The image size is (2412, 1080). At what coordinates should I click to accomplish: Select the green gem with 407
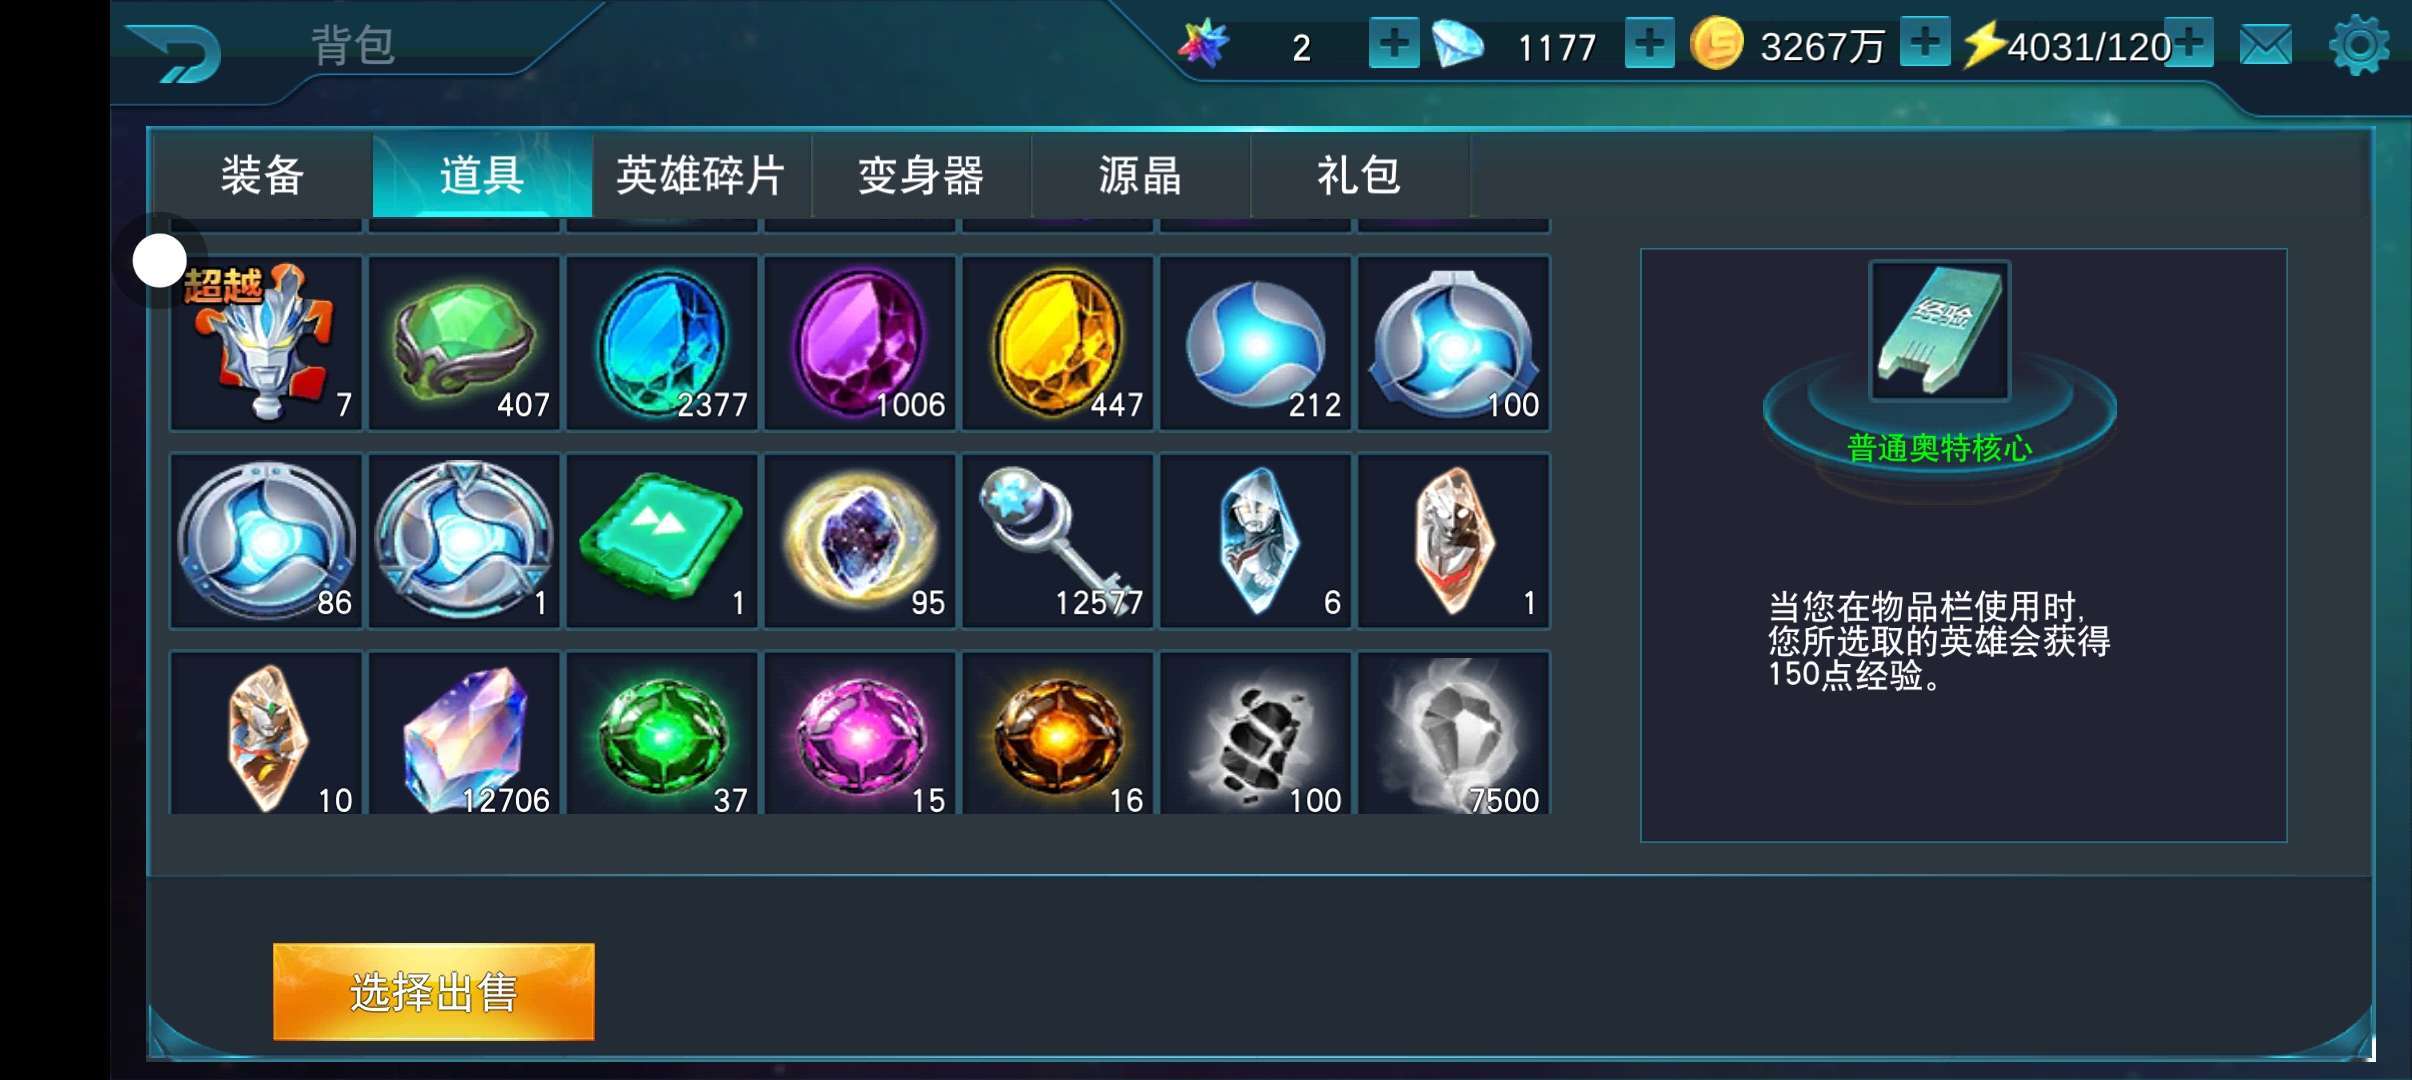[464, 343]
